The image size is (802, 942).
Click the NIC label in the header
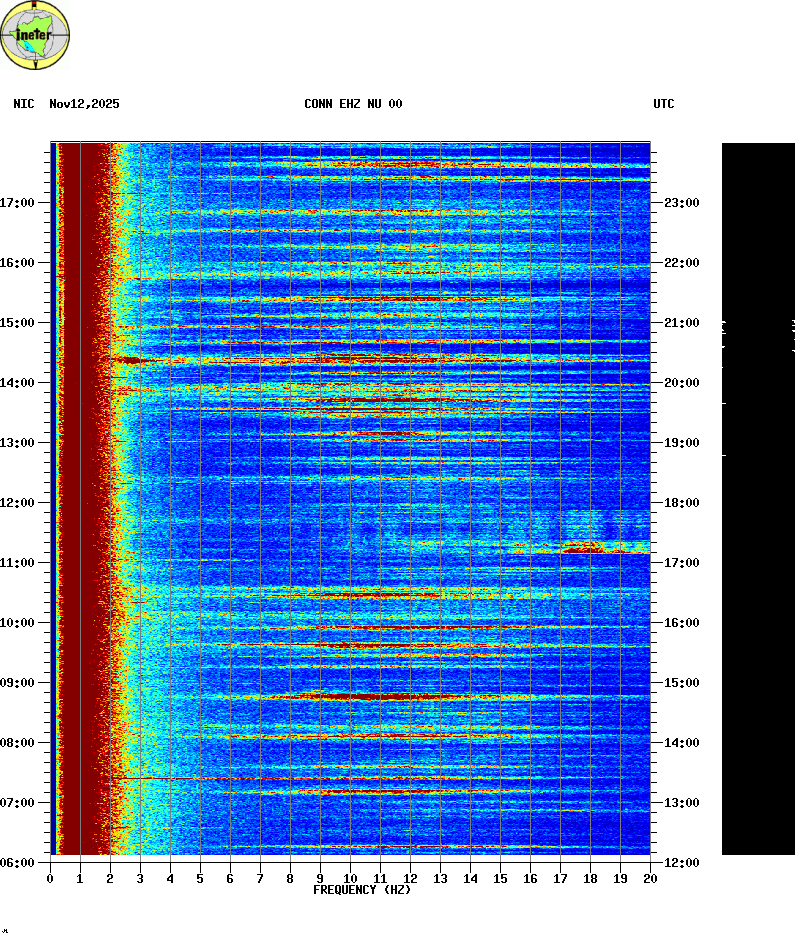click(x=24, y=104)
